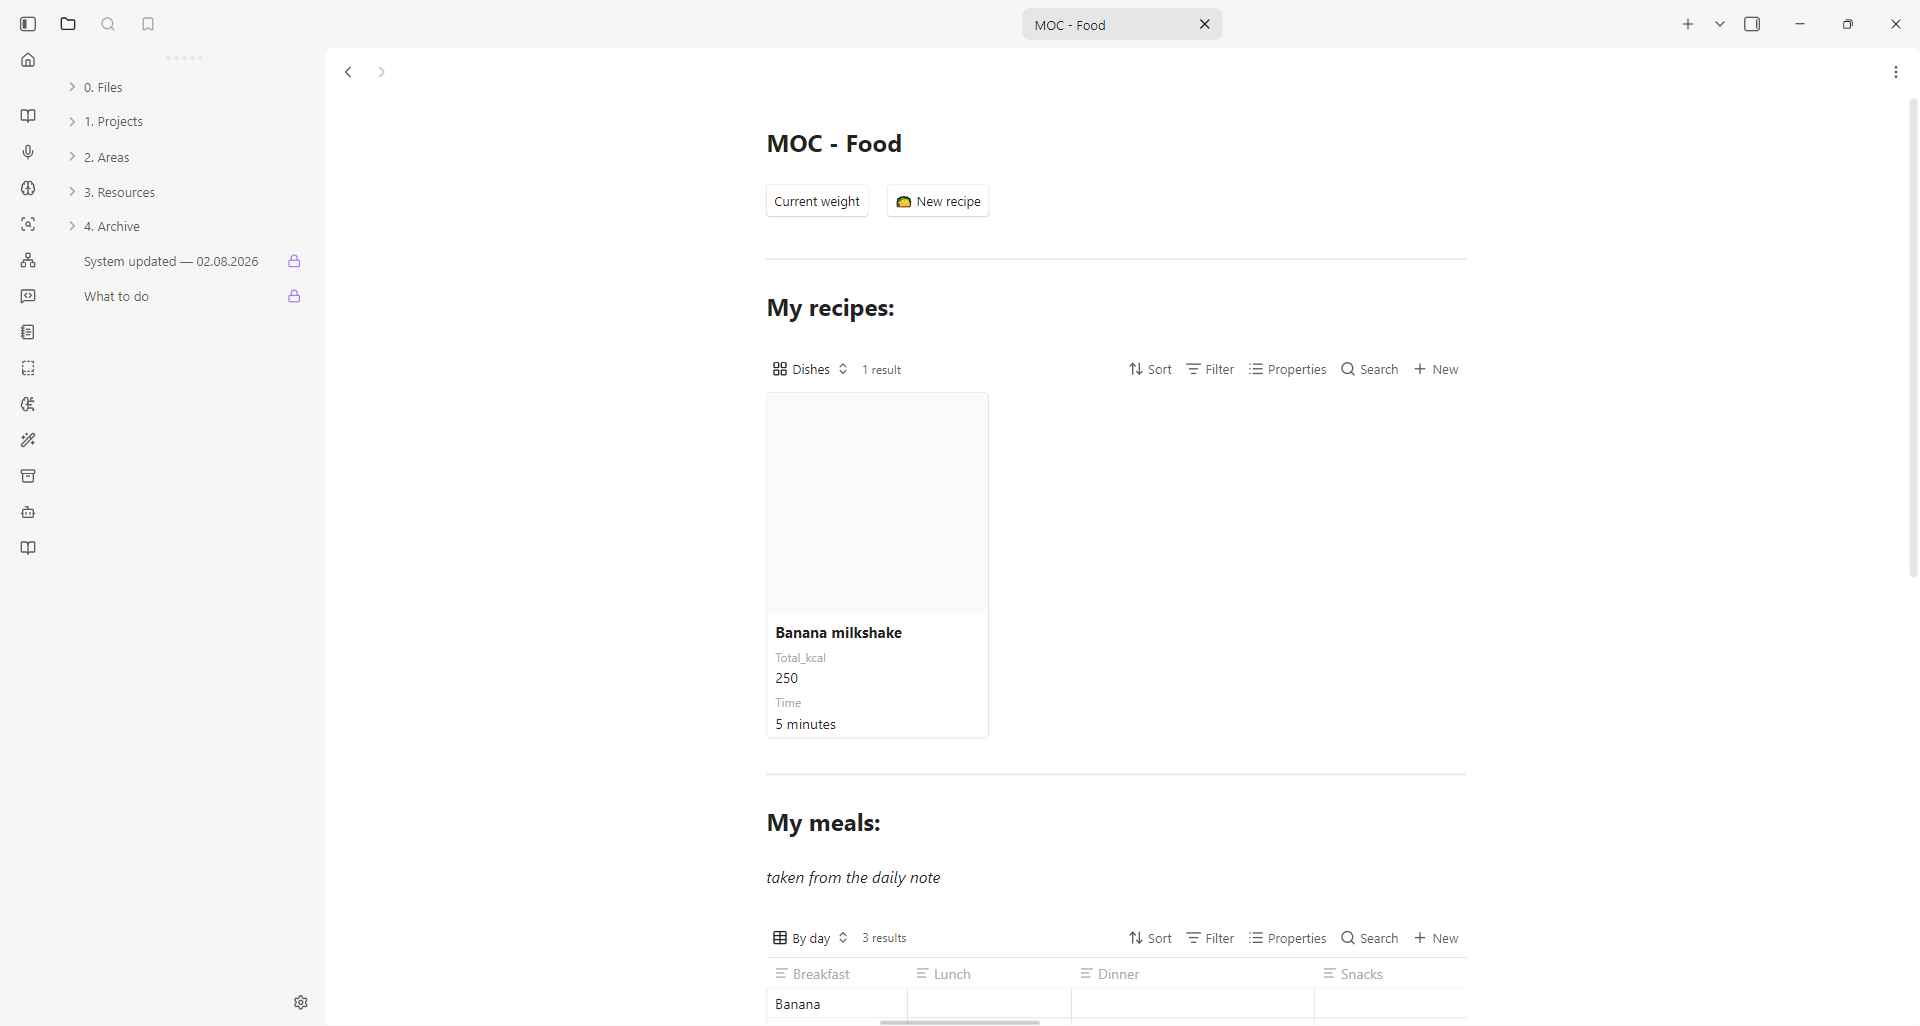Click the dashed-square canvas ribbon icon

tap(28, 368)
